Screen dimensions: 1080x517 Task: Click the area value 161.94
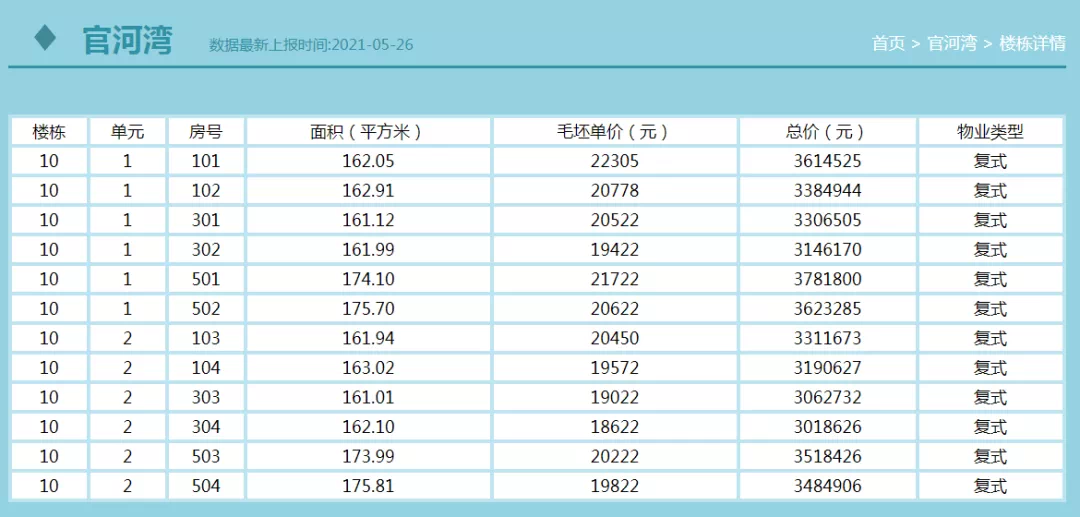(368, 338)
